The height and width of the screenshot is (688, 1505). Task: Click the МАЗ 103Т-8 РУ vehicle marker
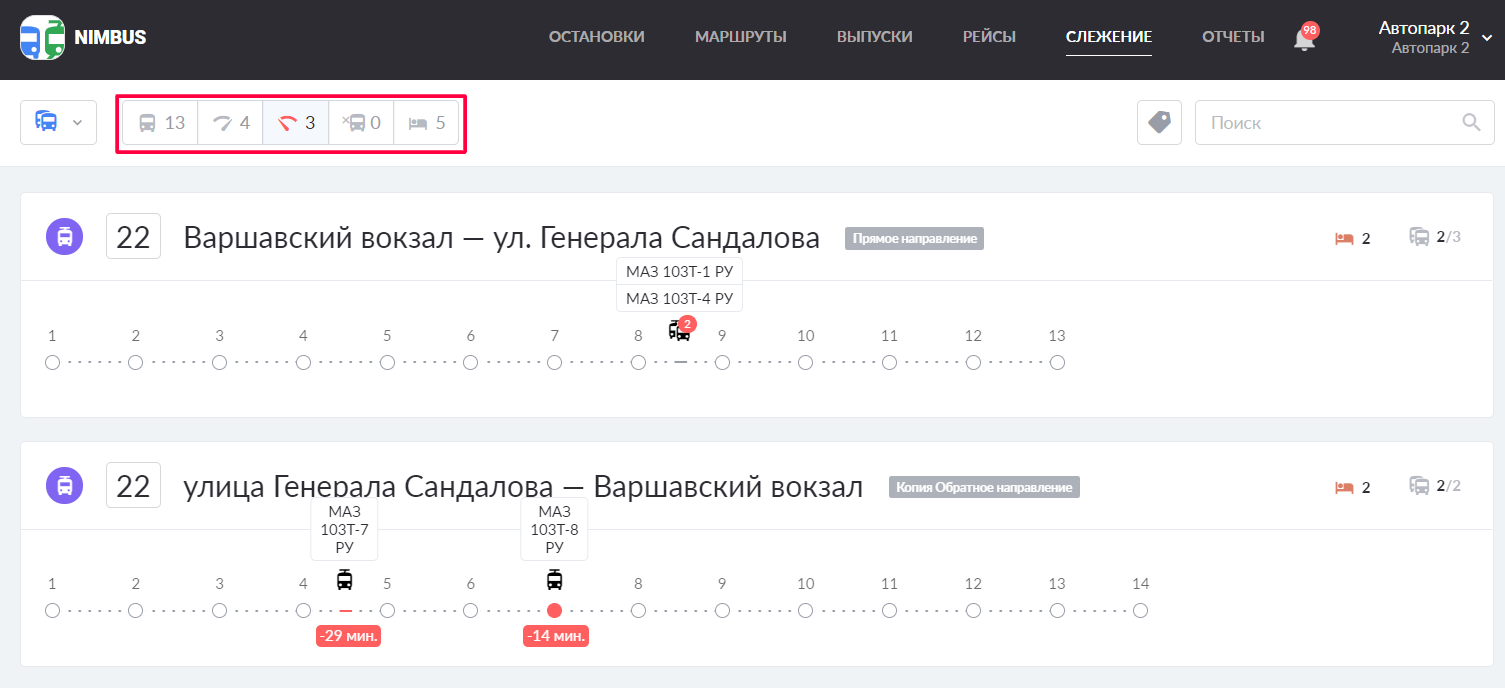coord(555,581)
